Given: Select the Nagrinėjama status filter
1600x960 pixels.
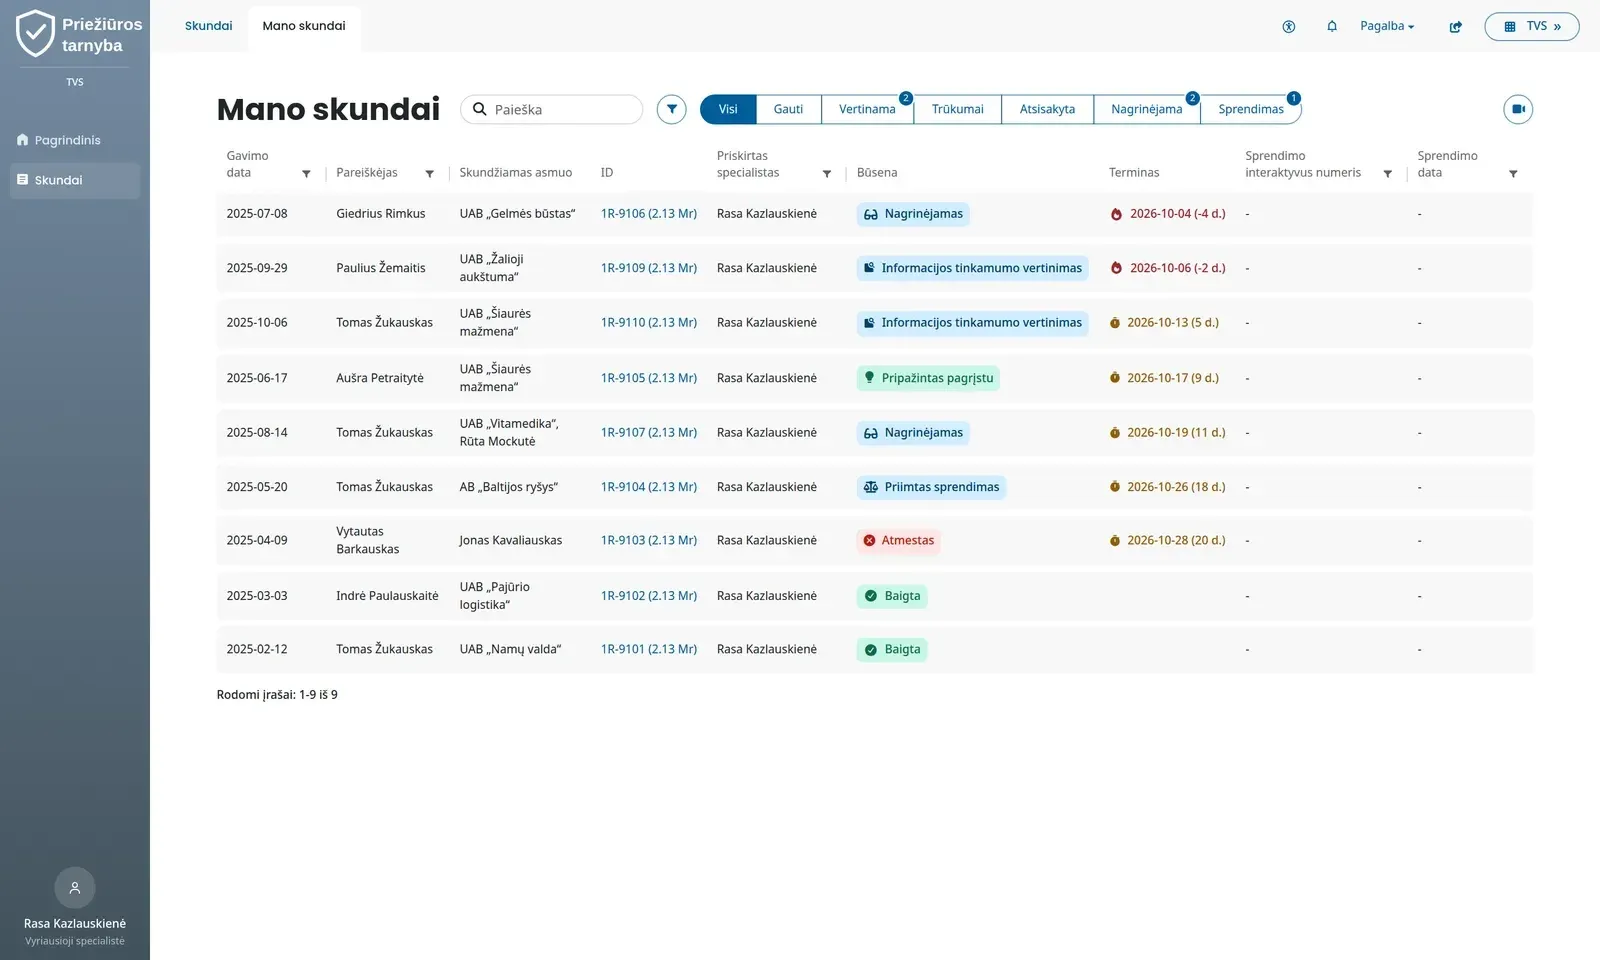Looking at the screenshot, I should coord(1146,109).
